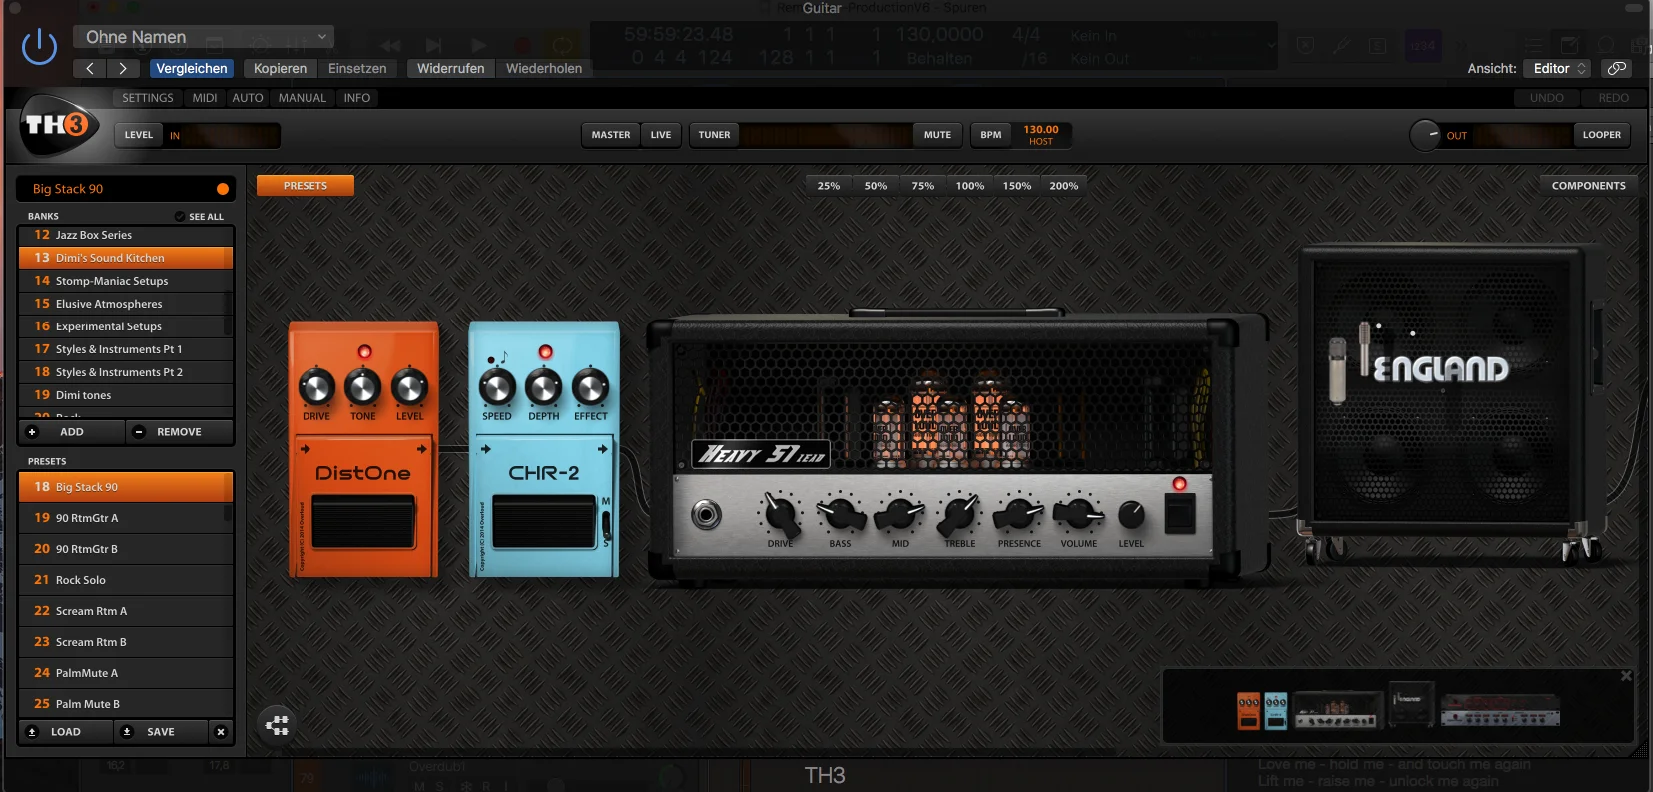Enable LIVE mode

point(661,135)
